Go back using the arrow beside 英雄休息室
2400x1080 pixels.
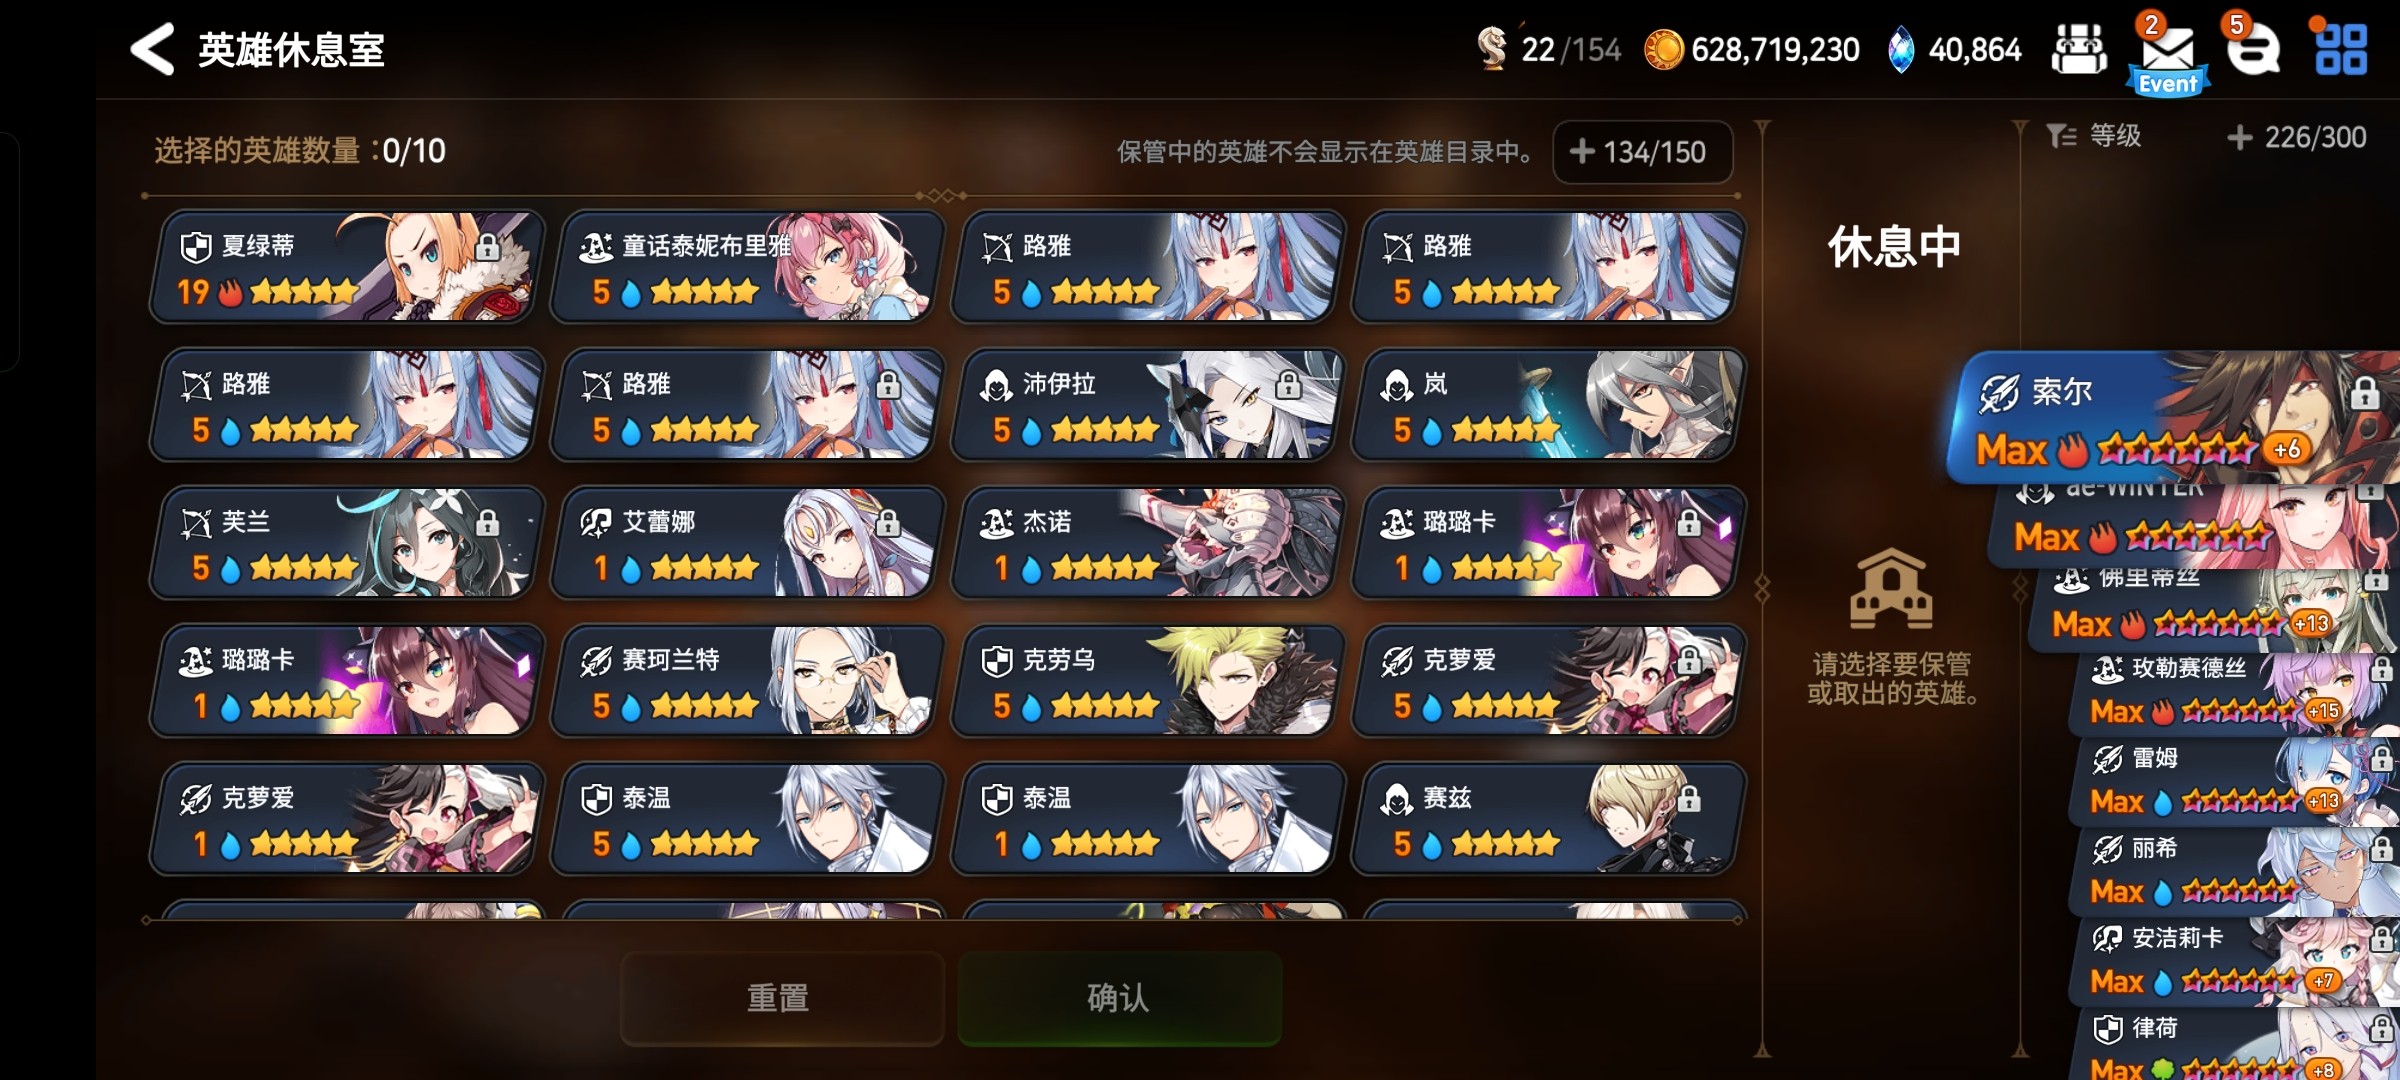pyautogui.click(x=153, y=49)
